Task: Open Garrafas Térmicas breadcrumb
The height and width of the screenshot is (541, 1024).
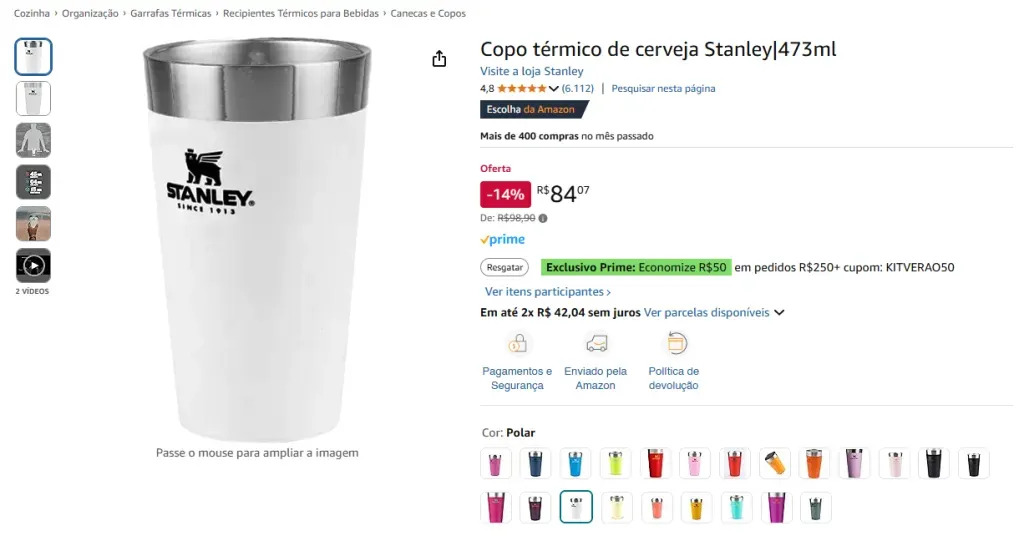Action: tap(171, 14)
